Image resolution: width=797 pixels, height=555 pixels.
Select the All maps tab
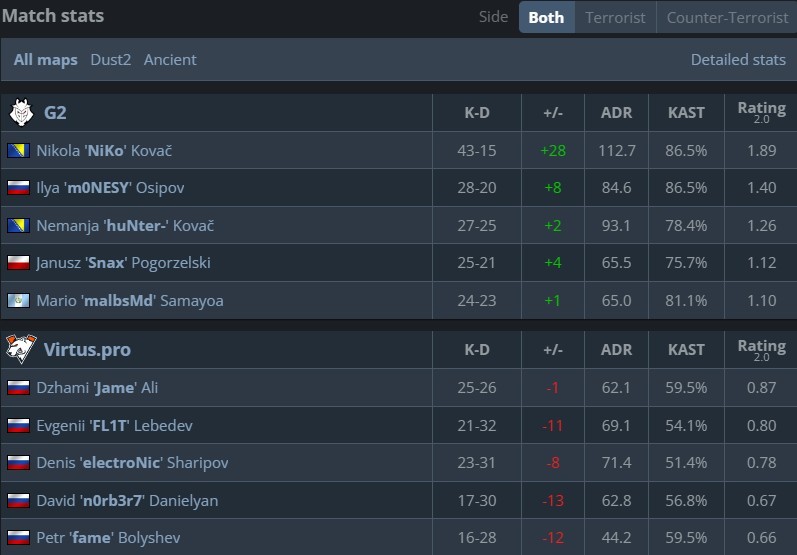click(x=45, y=60)
